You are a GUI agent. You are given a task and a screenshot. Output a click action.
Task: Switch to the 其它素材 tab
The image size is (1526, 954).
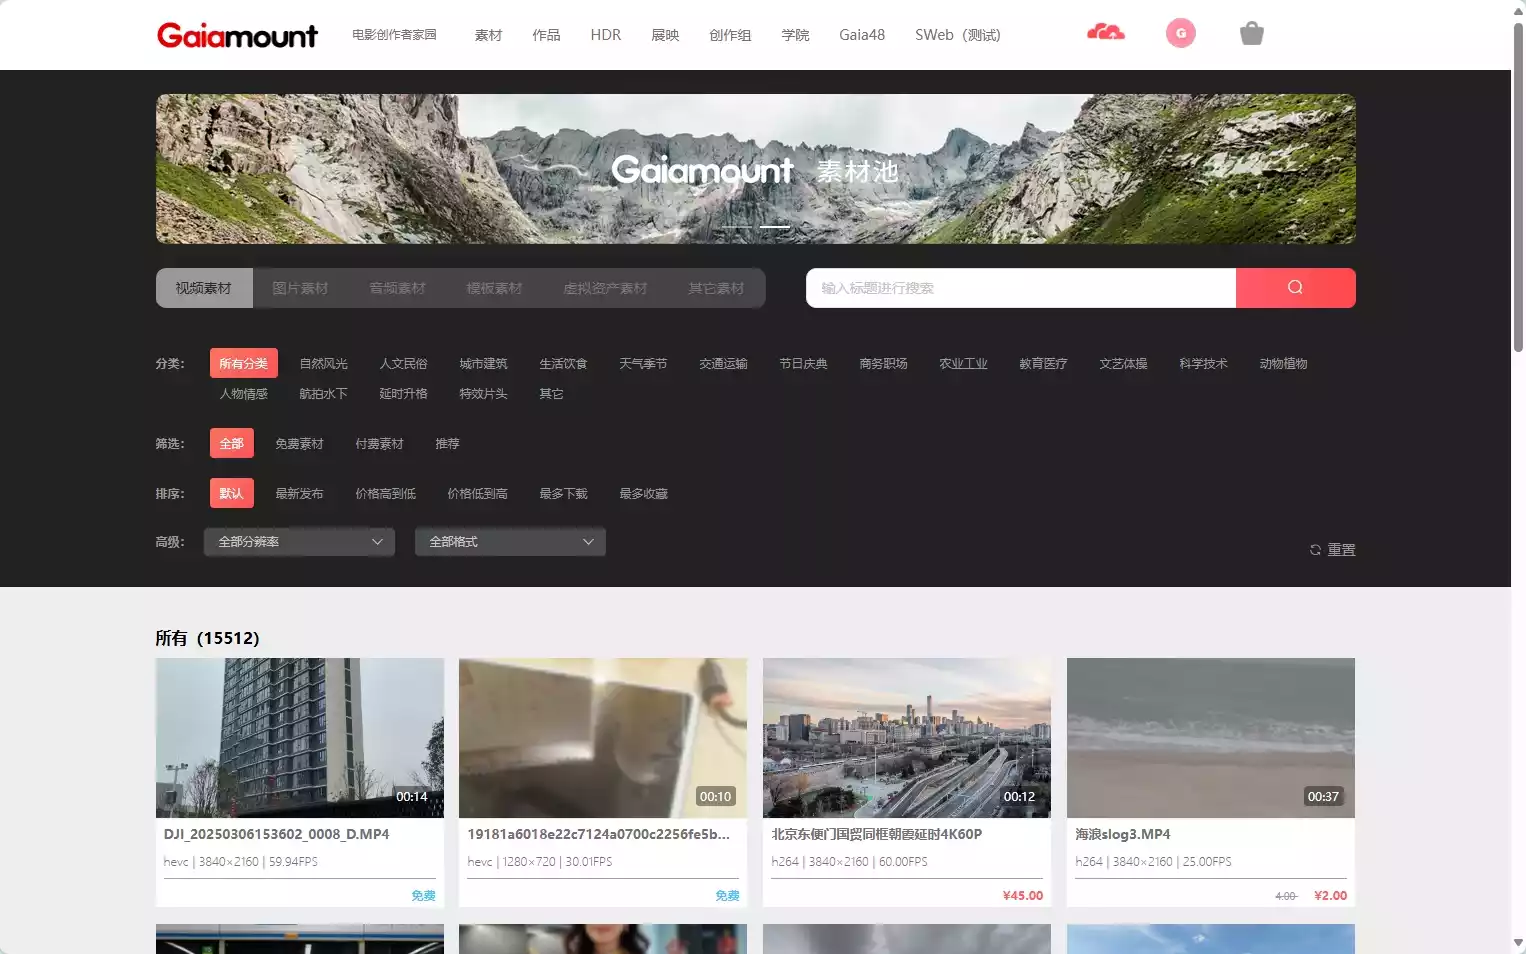point(716,288)
